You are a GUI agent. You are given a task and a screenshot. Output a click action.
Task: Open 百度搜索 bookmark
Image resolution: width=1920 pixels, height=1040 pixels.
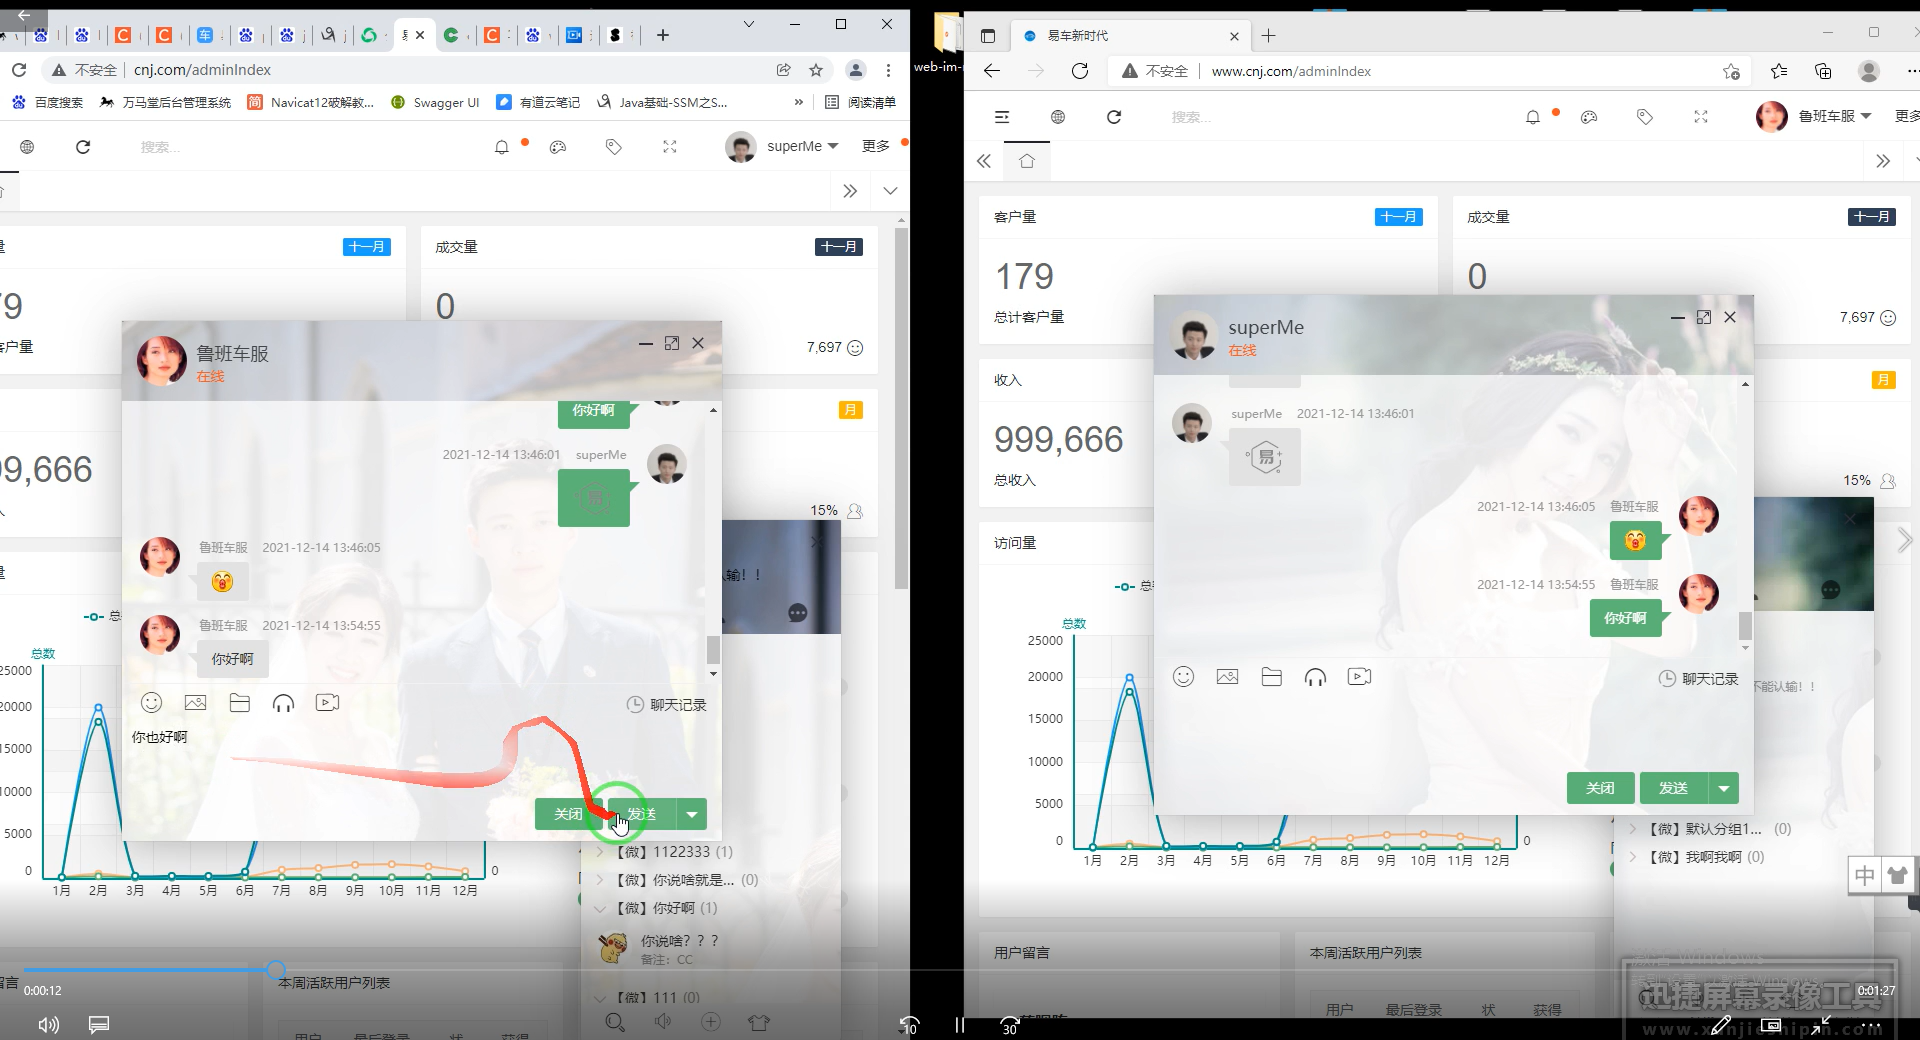click(x=47, y=102)
